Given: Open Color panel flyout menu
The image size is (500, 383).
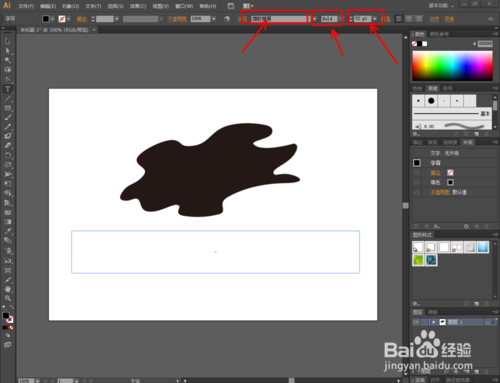Looking at the screenshot, I should coord(494,34).
